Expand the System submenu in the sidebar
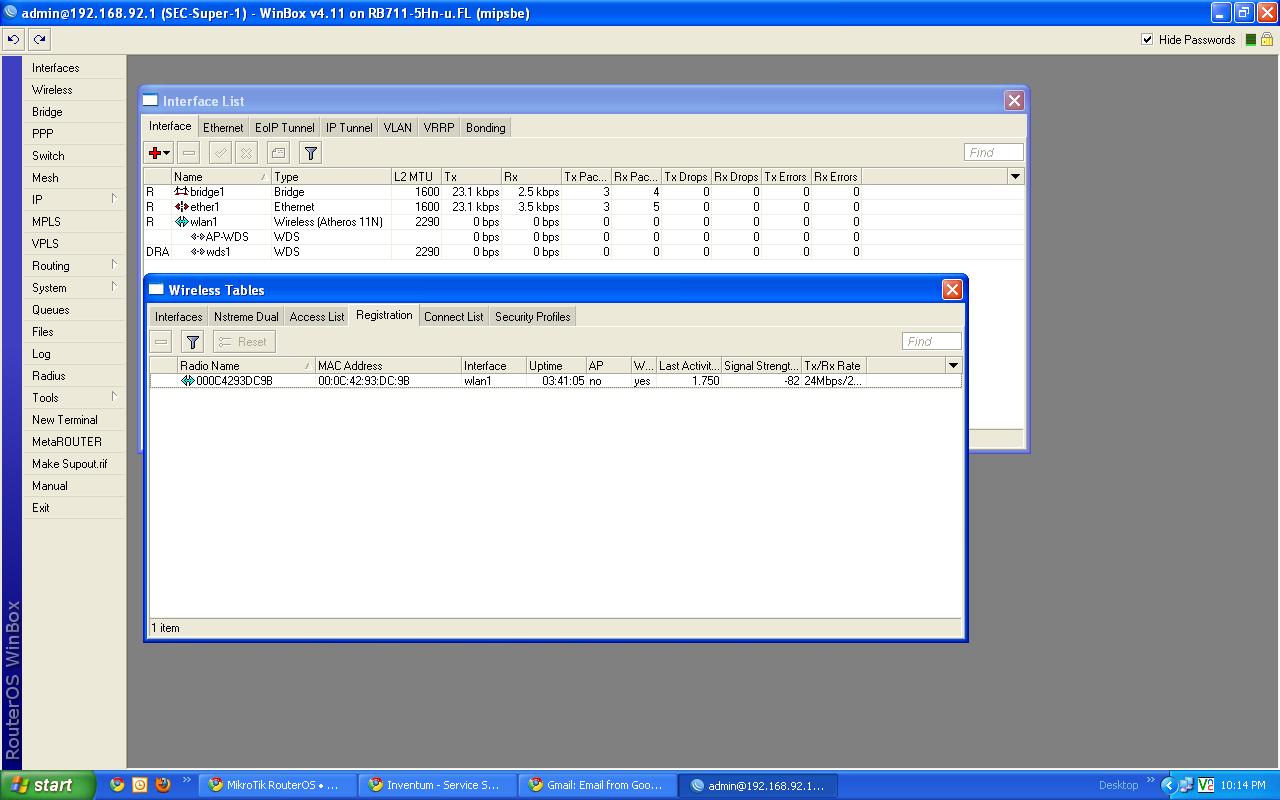This screenshot has width=1280, height=800. tap(75, 287)
